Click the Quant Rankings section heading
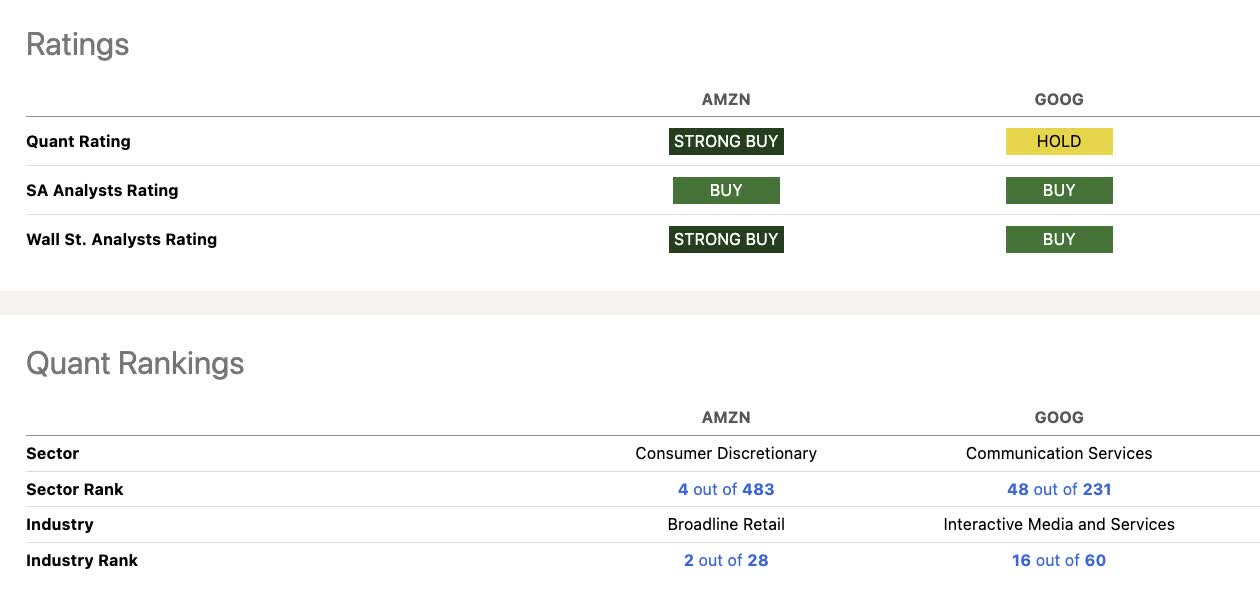Viewport: 1260px width, 604px height. pyautogui.click(x=135, y=363)
